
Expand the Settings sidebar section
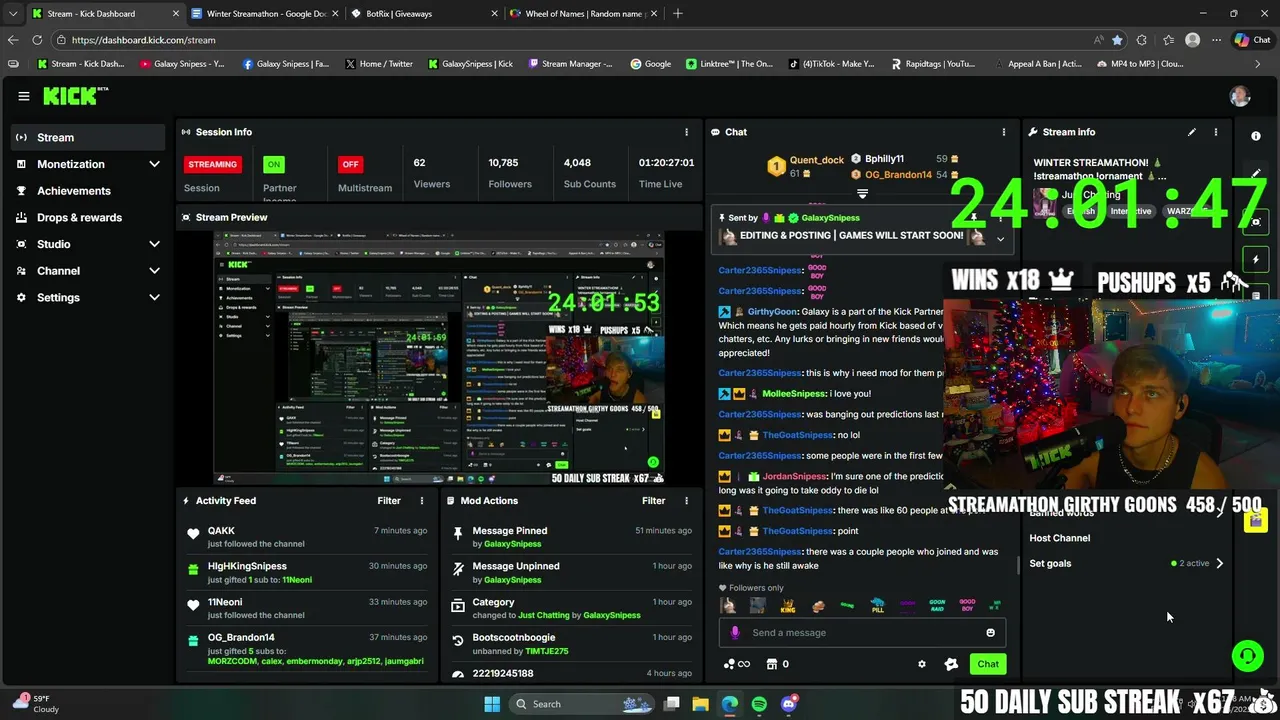pos(154,297)
